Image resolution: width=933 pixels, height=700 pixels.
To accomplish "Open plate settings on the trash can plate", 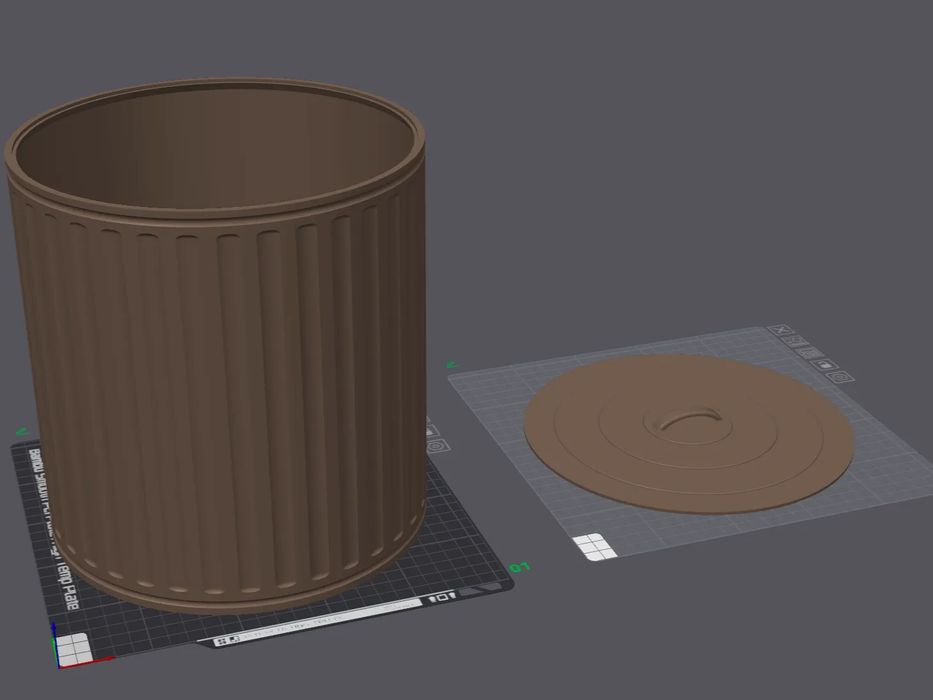I will [438, 446].
